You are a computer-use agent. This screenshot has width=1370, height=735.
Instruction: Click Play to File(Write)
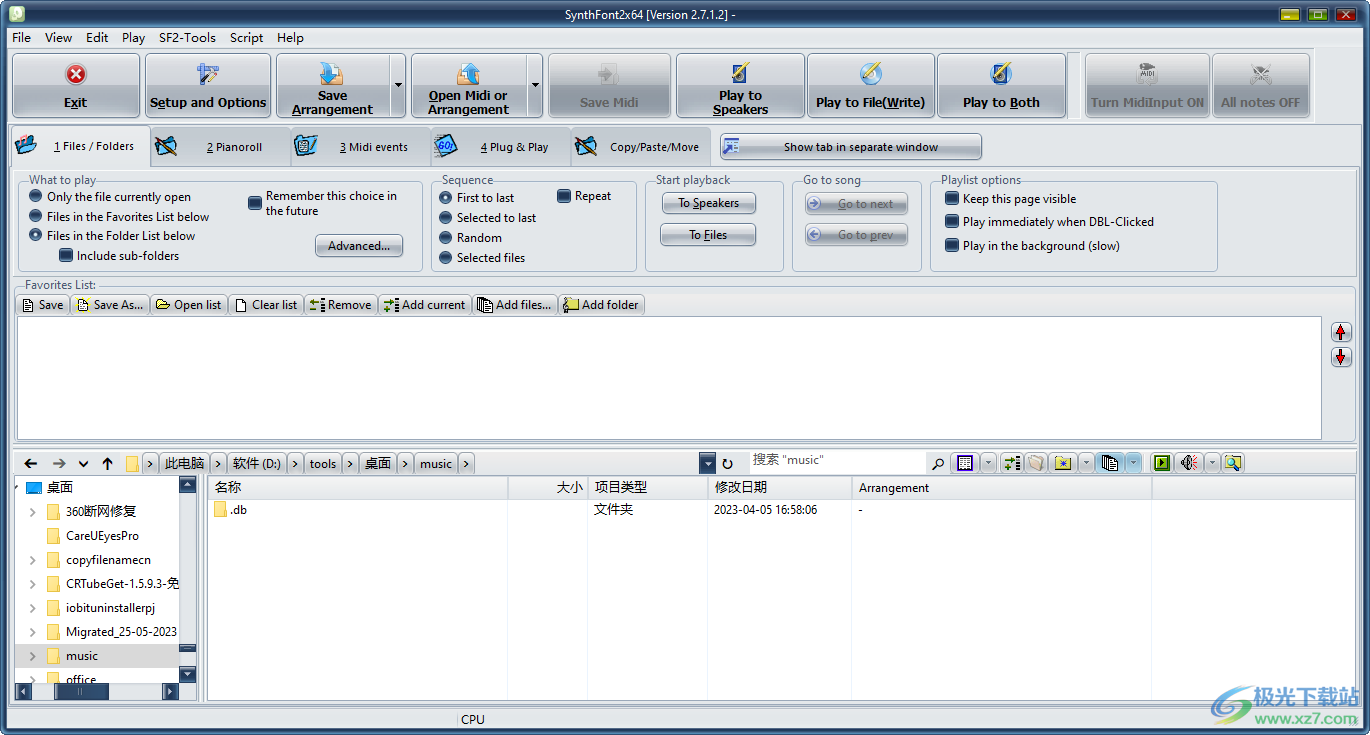point(871,86)
